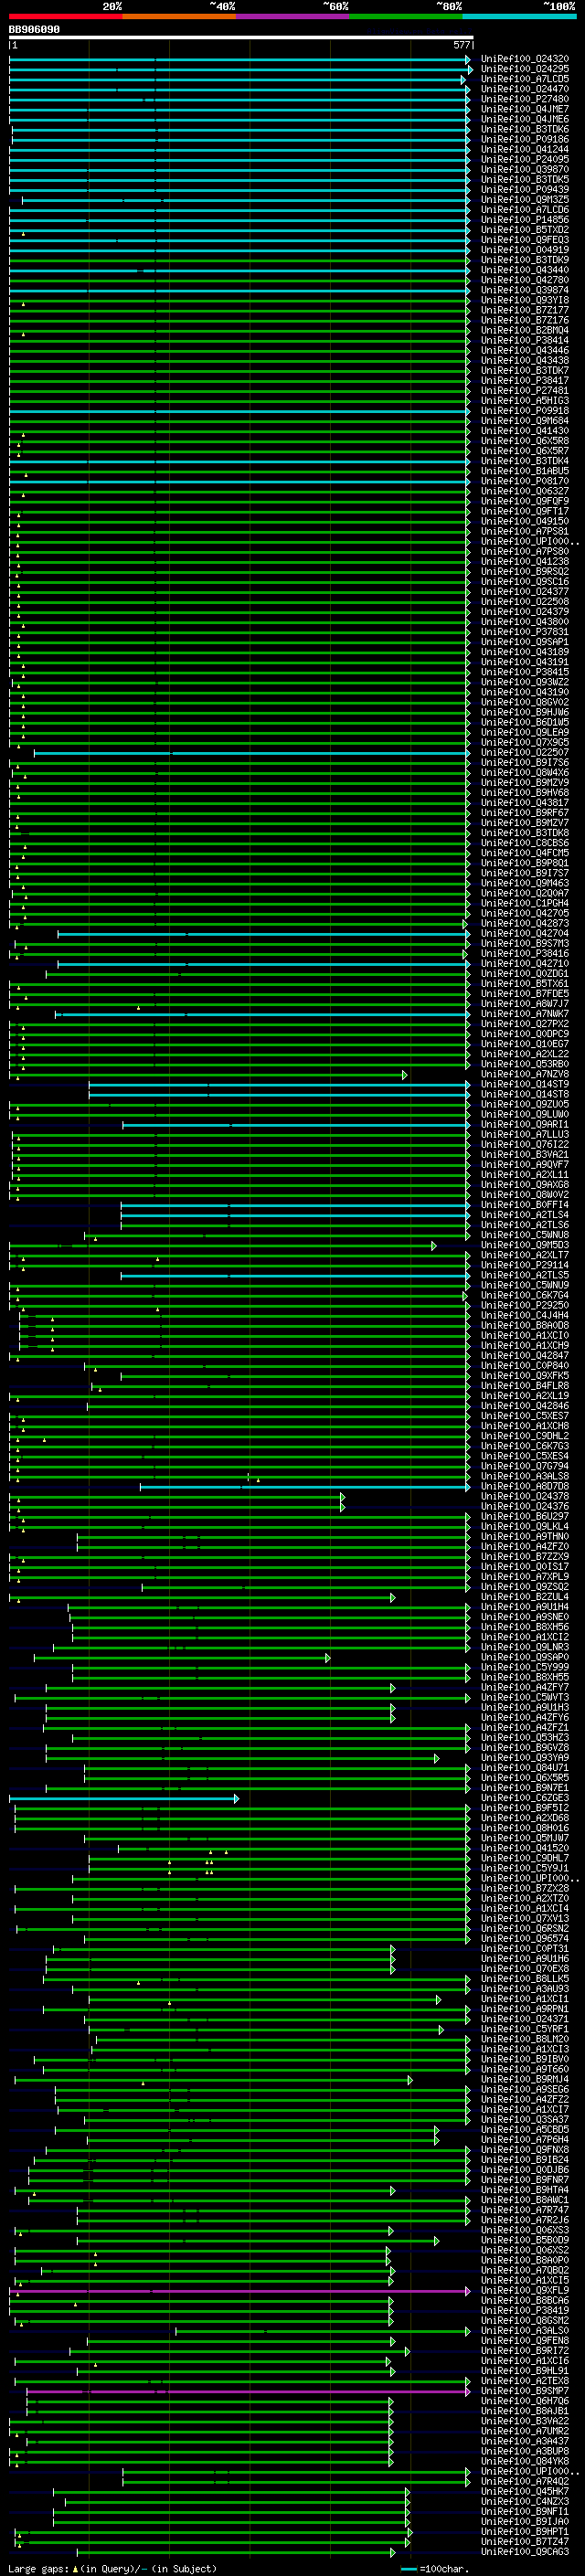
Task: Open hit UniRef100_P27480
Action: point(525,99)
